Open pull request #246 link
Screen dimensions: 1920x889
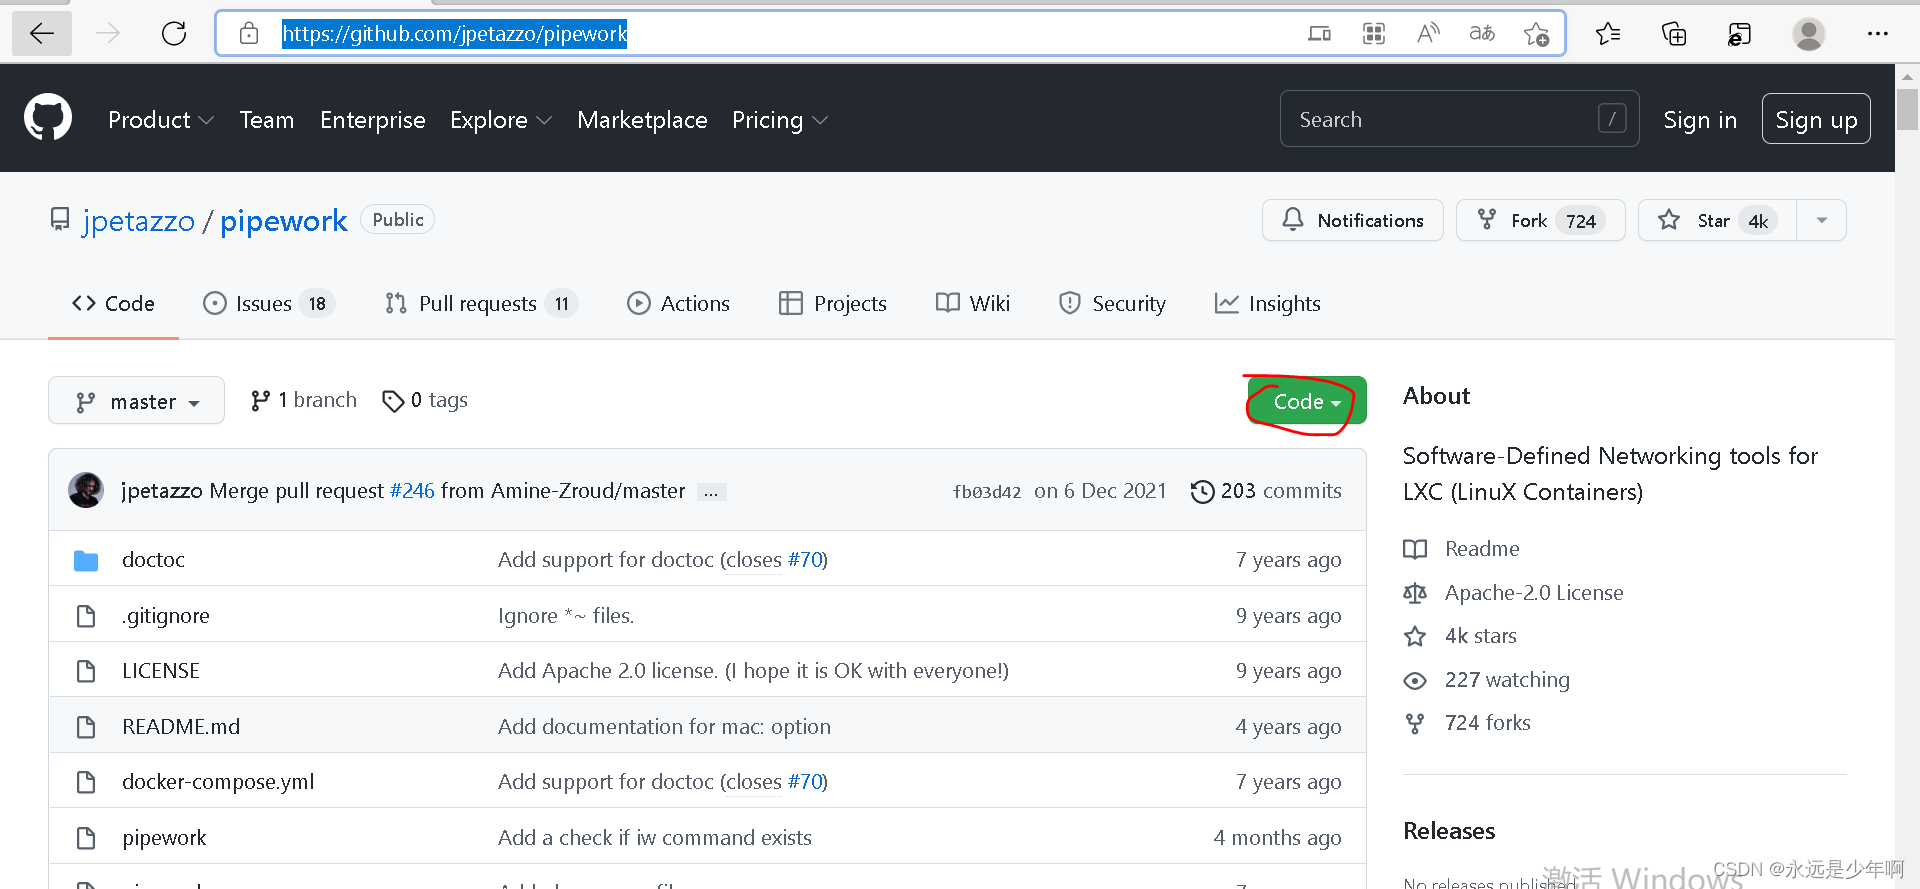point(412,491)
